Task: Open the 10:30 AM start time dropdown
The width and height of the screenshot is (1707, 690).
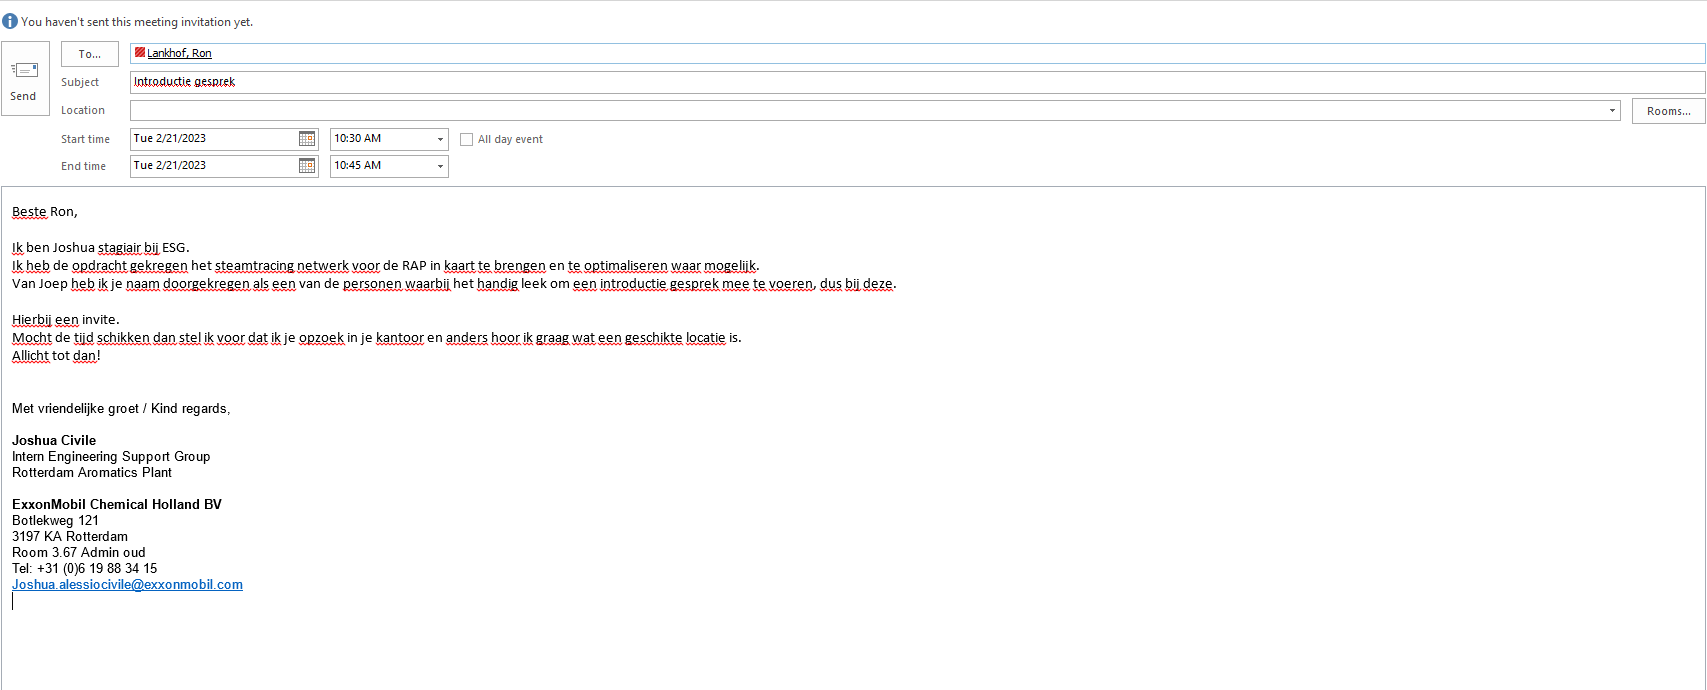Action: pyautogui.click(x=440, y=139)
